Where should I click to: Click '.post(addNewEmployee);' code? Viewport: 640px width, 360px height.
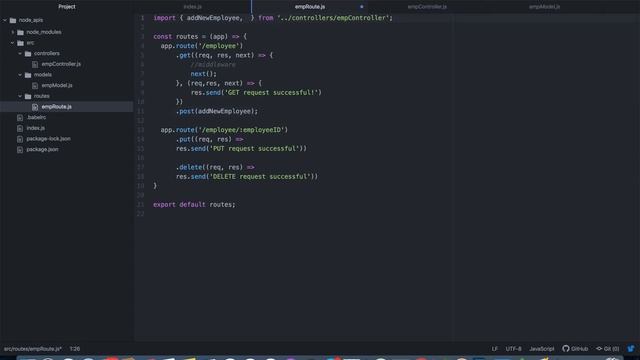217,111
